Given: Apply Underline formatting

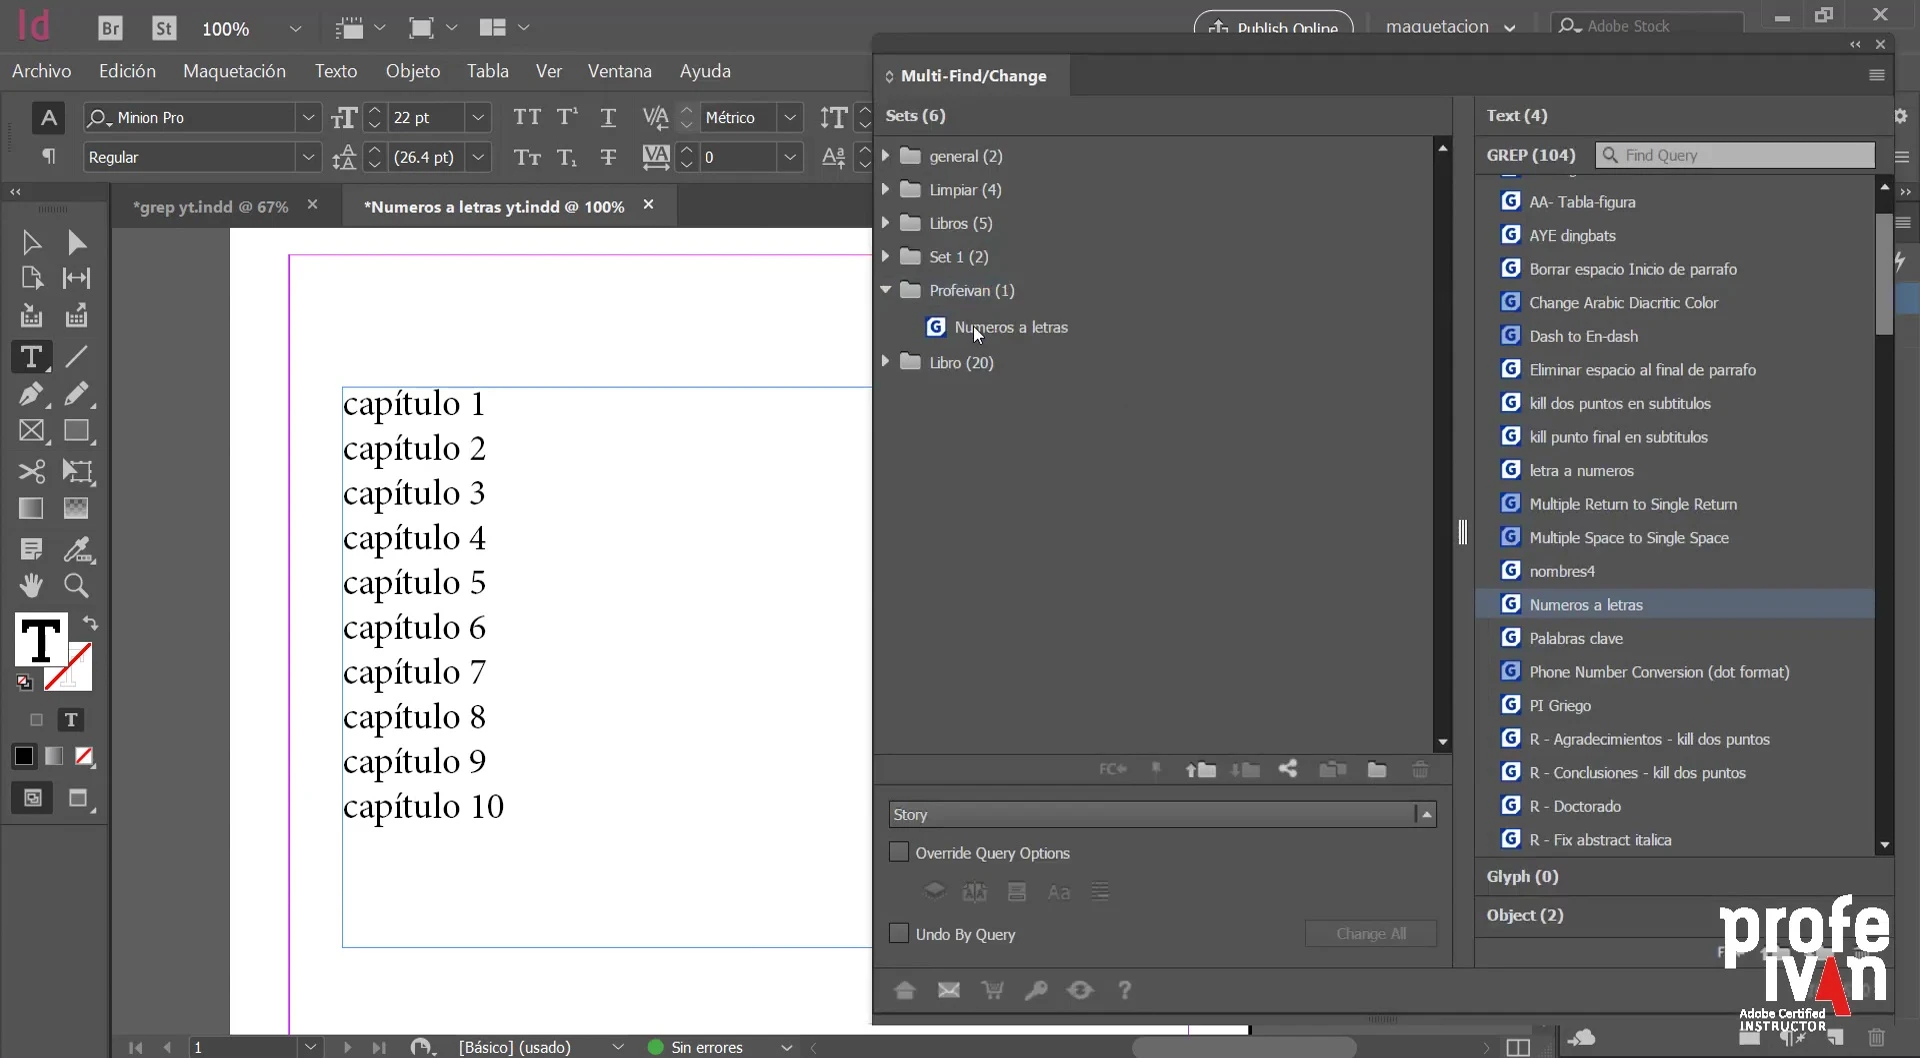Looking at the screenshot, I should pyautogui.click(x=608, y=117).
